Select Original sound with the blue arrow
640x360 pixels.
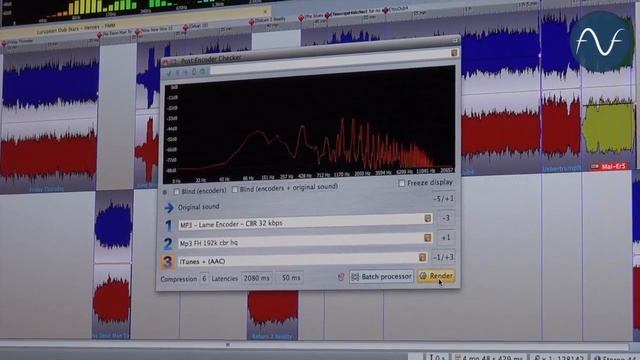pyautogui.click(x=169, y=208)
